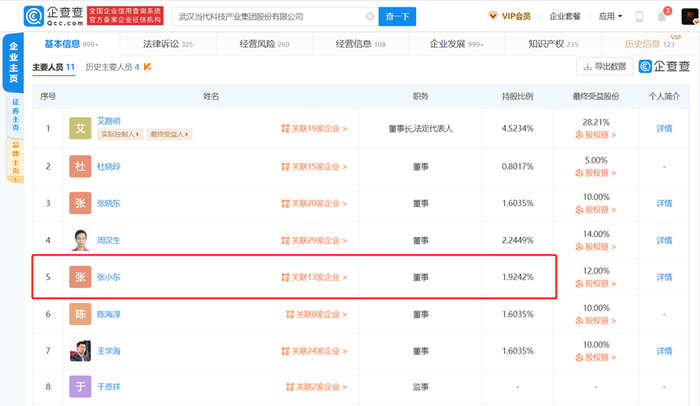
Task: Expand 关联13家企业 for 张小东
Action: (x=314, y=277)
